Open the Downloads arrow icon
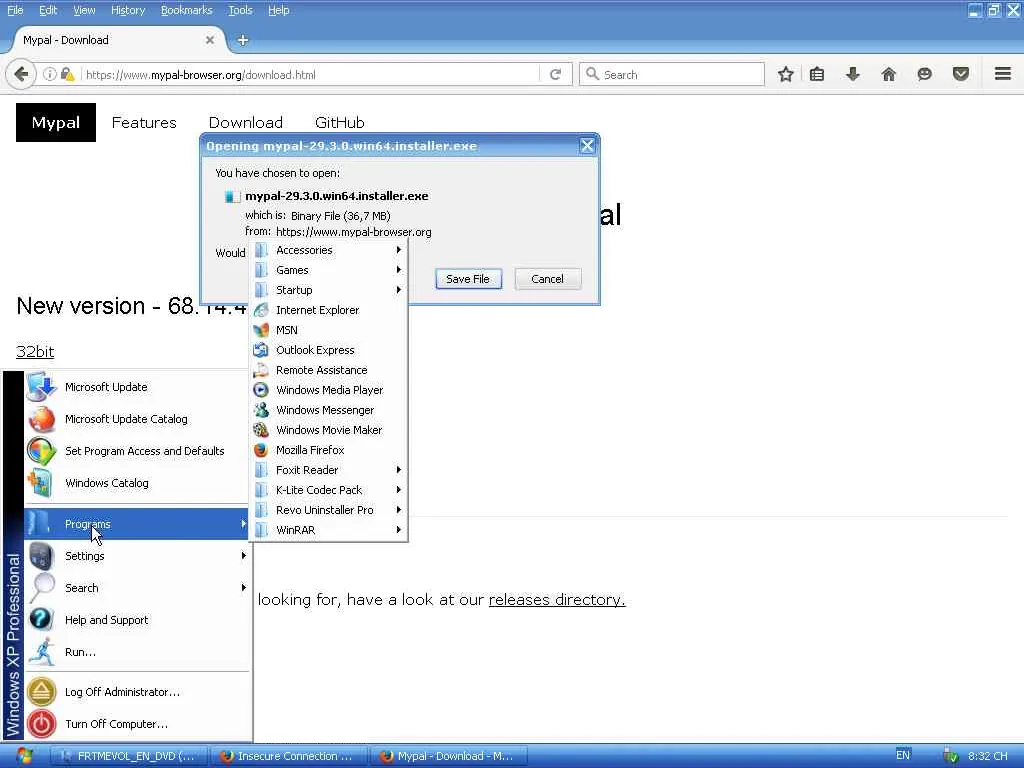 (x=853, y=74)
